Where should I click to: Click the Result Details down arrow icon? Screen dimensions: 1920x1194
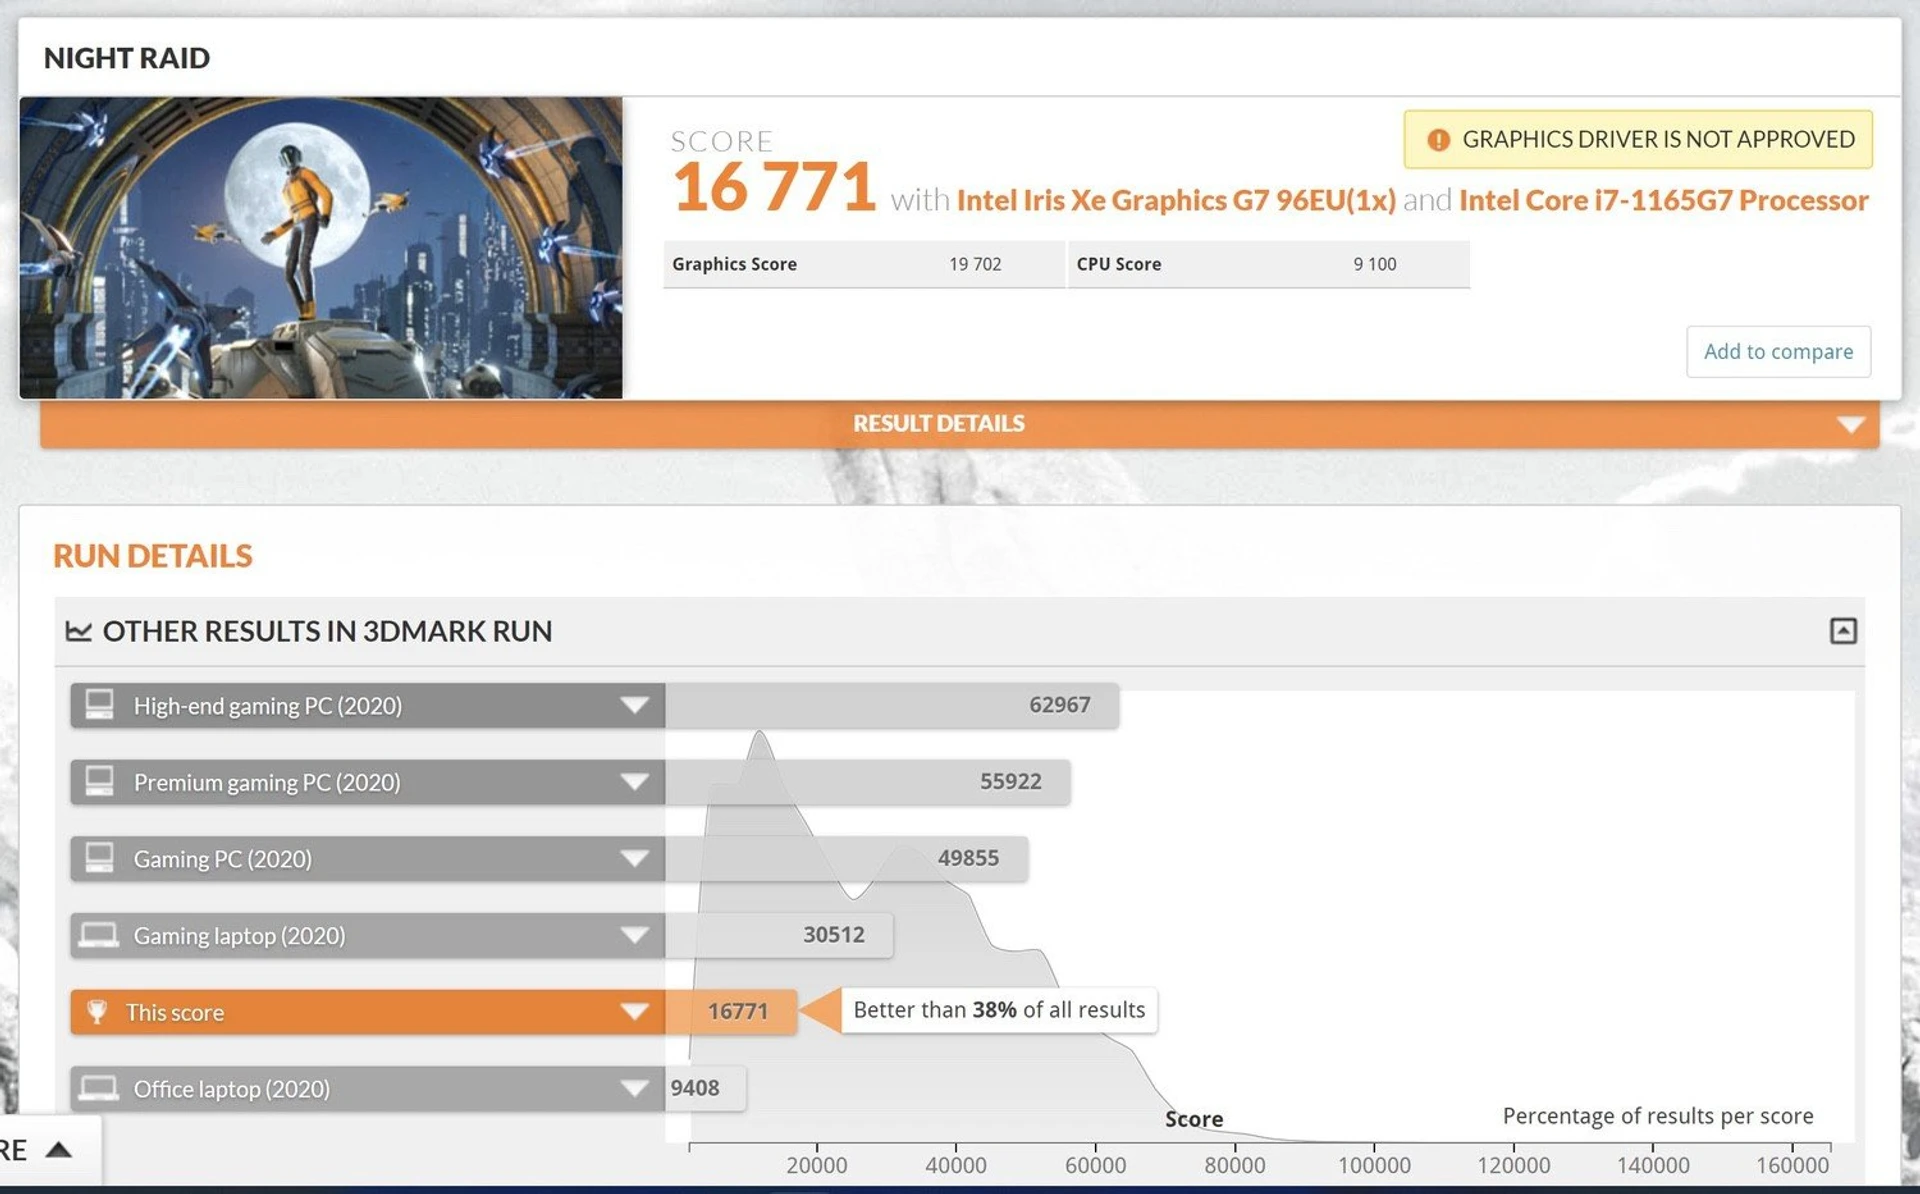(x=1851, y=424)
